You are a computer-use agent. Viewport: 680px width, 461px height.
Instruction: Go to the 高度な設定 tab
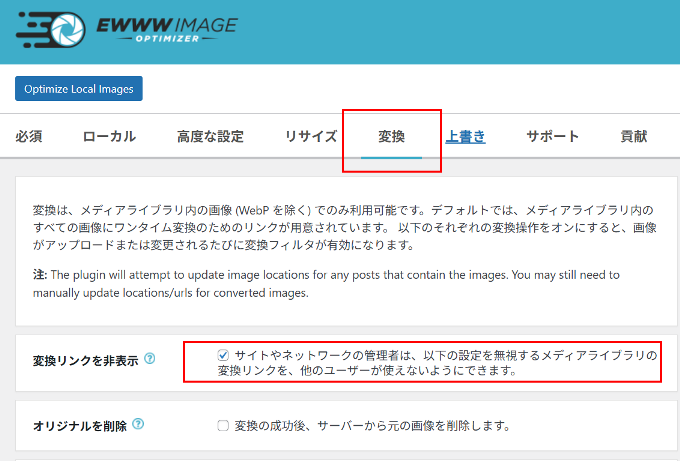click(209, 137)
